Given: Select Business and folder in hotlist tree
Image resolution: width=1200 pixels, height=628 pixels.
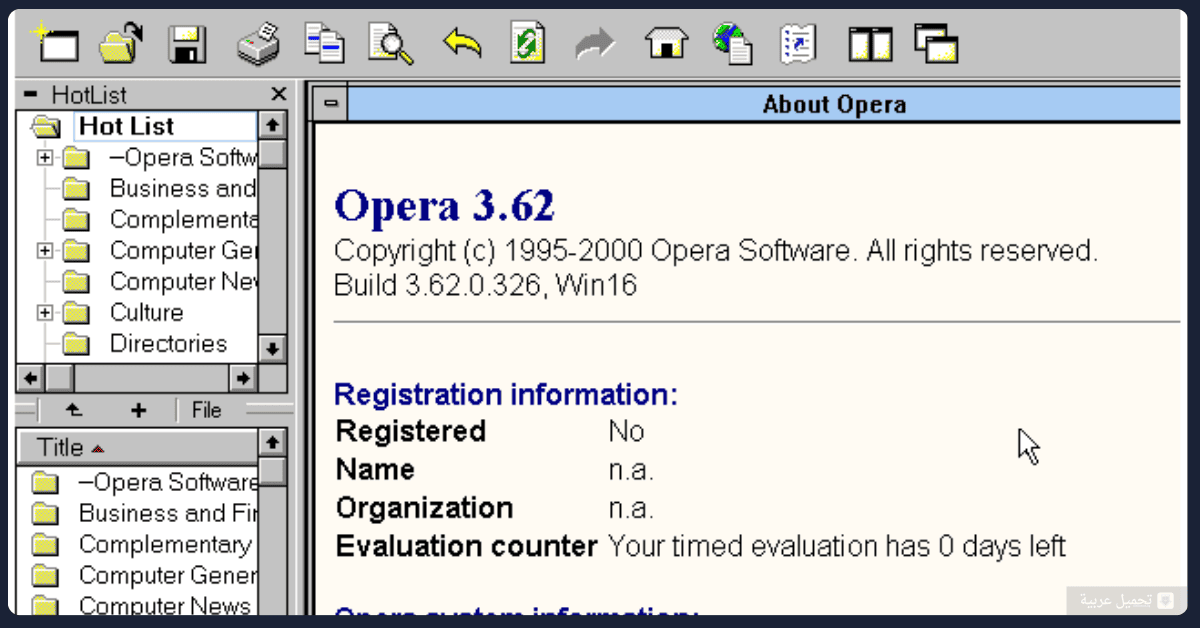Looking at the screenshot, I should pyautogui.click(x=182, y=189).
